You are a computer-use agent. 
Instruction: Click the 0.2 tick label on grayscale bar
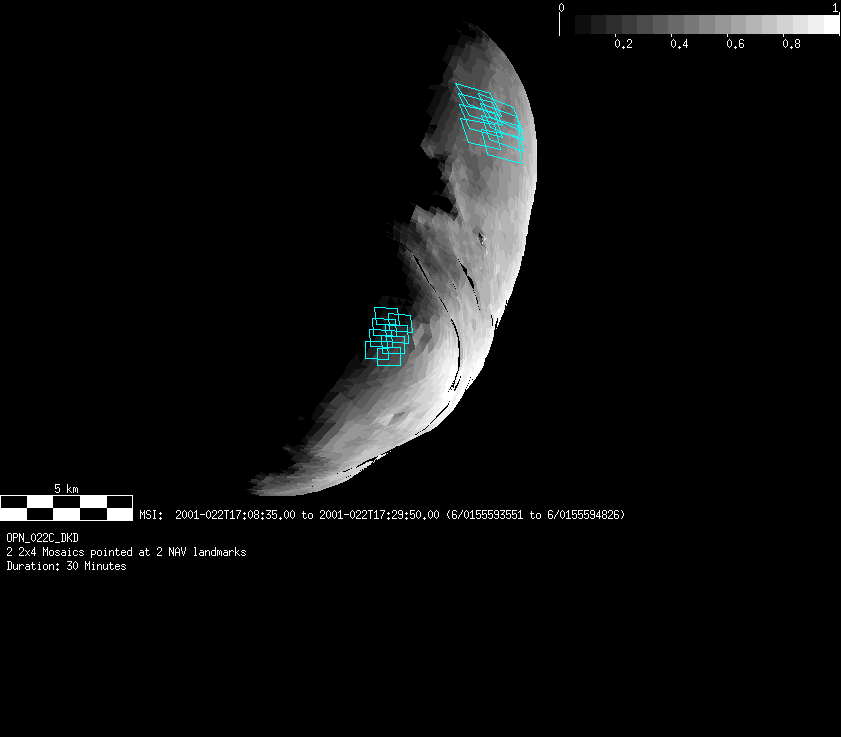[623, 45]
